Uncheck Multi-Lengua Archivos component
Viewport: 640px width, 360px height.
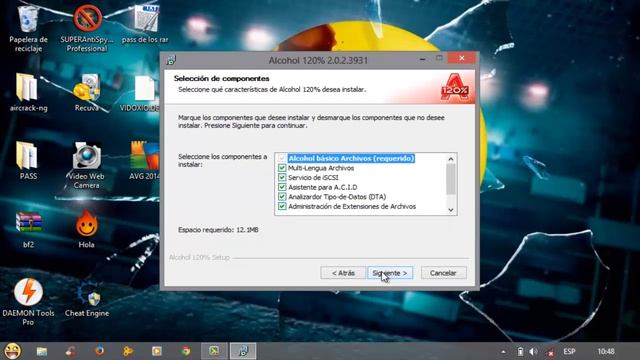282,168
